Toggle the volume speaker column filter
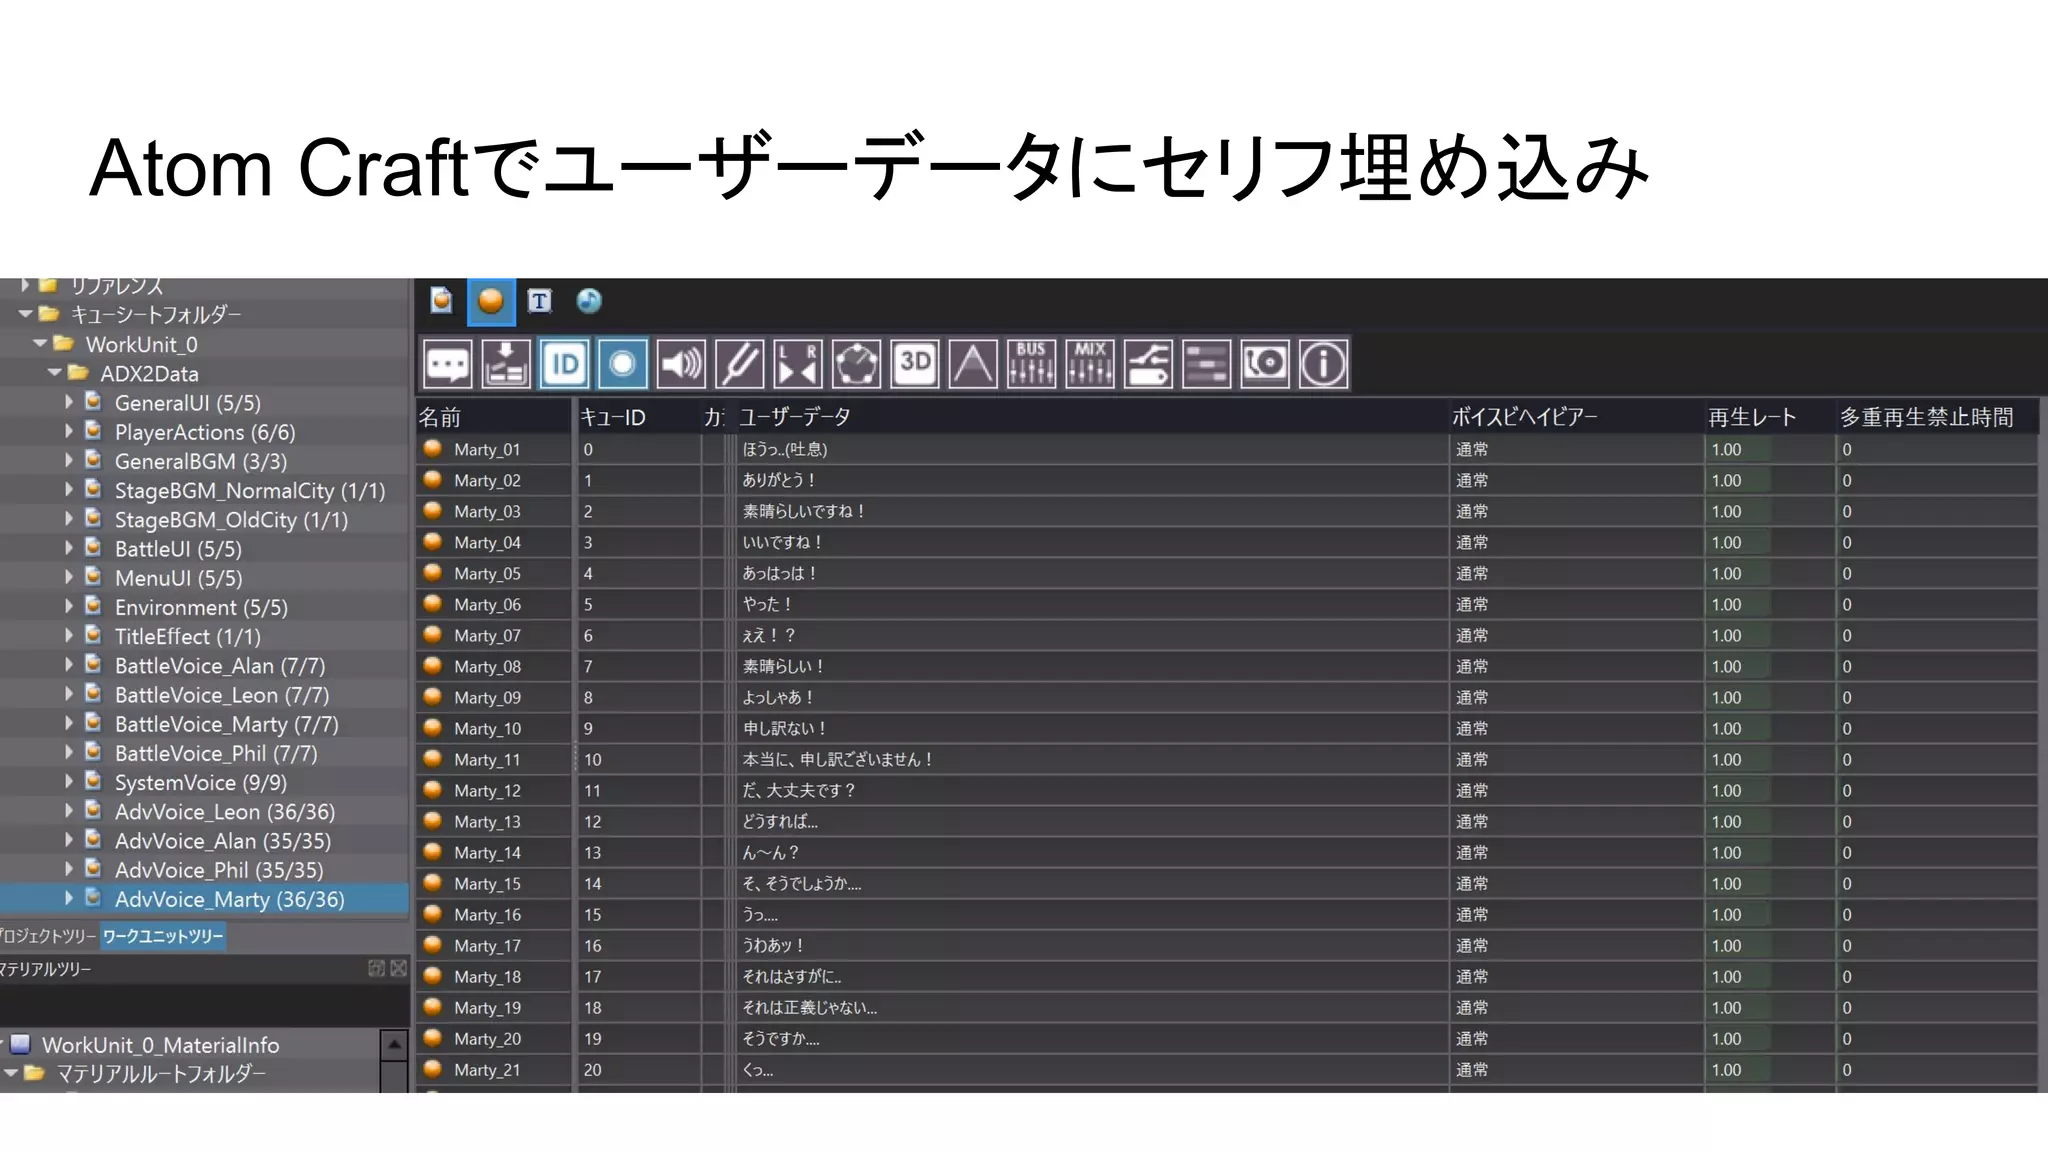2048x1152 pixels. (681, 364)
